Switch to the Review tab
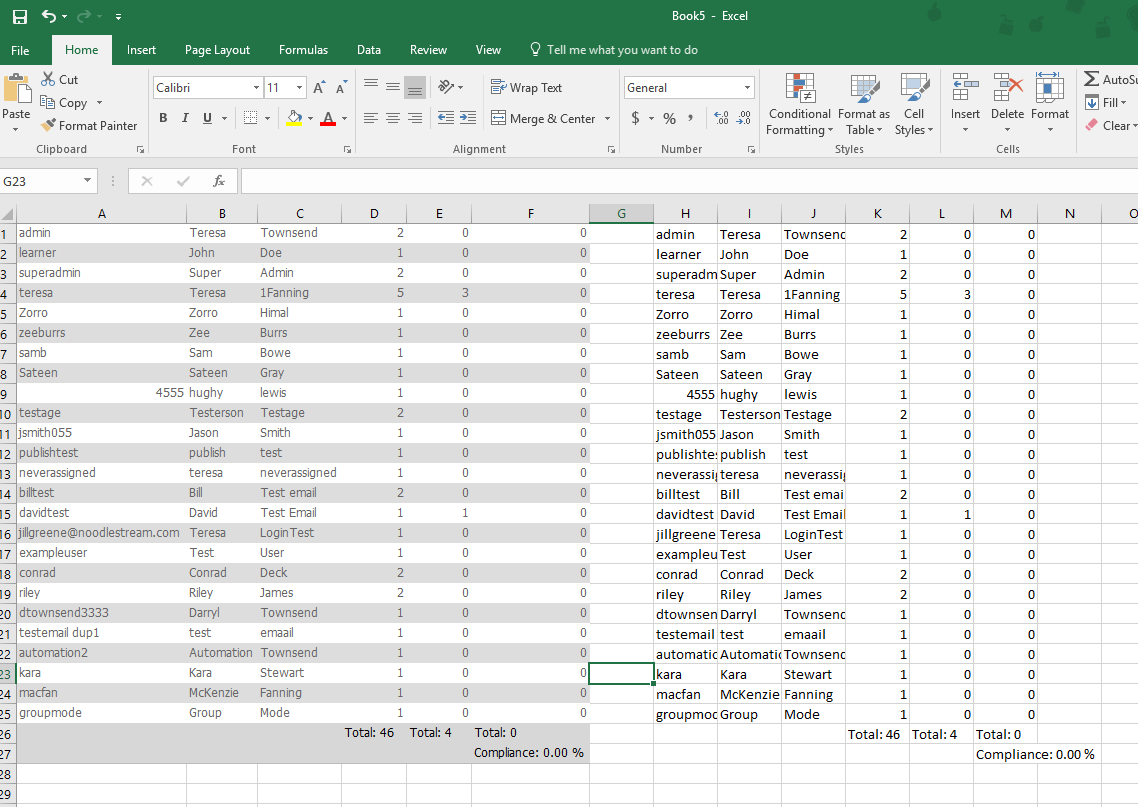 [428, 50]
